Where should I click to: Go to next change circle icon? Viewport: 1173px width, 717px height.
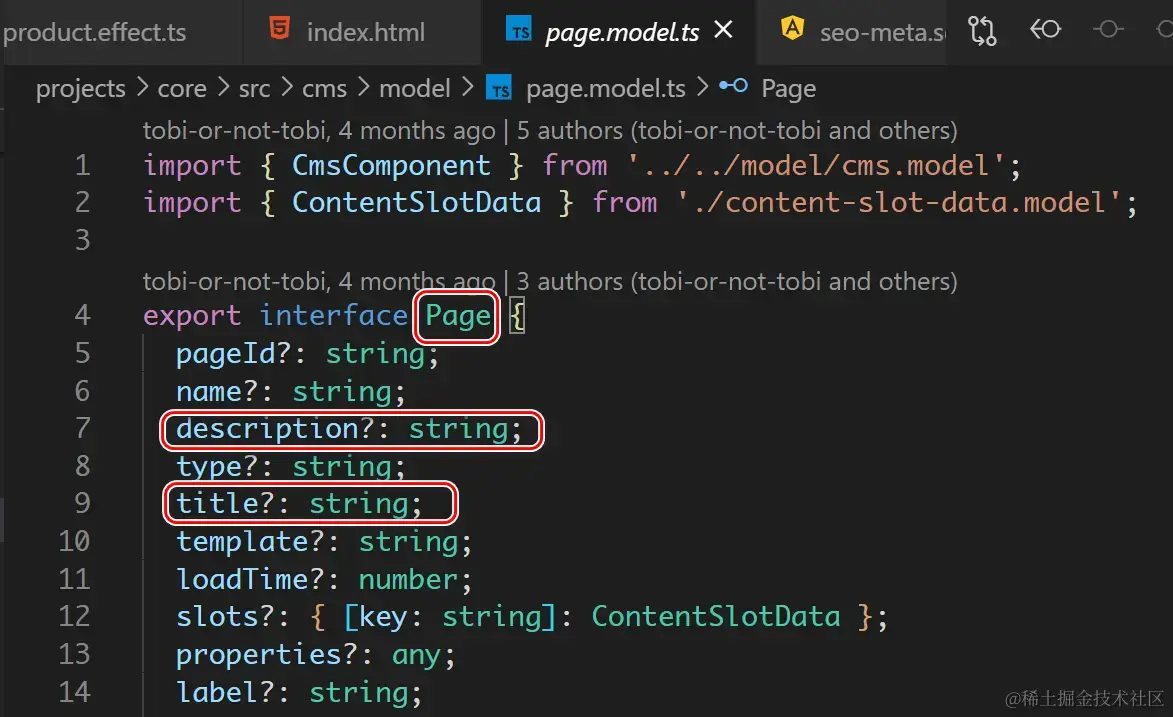[1108, 29]
